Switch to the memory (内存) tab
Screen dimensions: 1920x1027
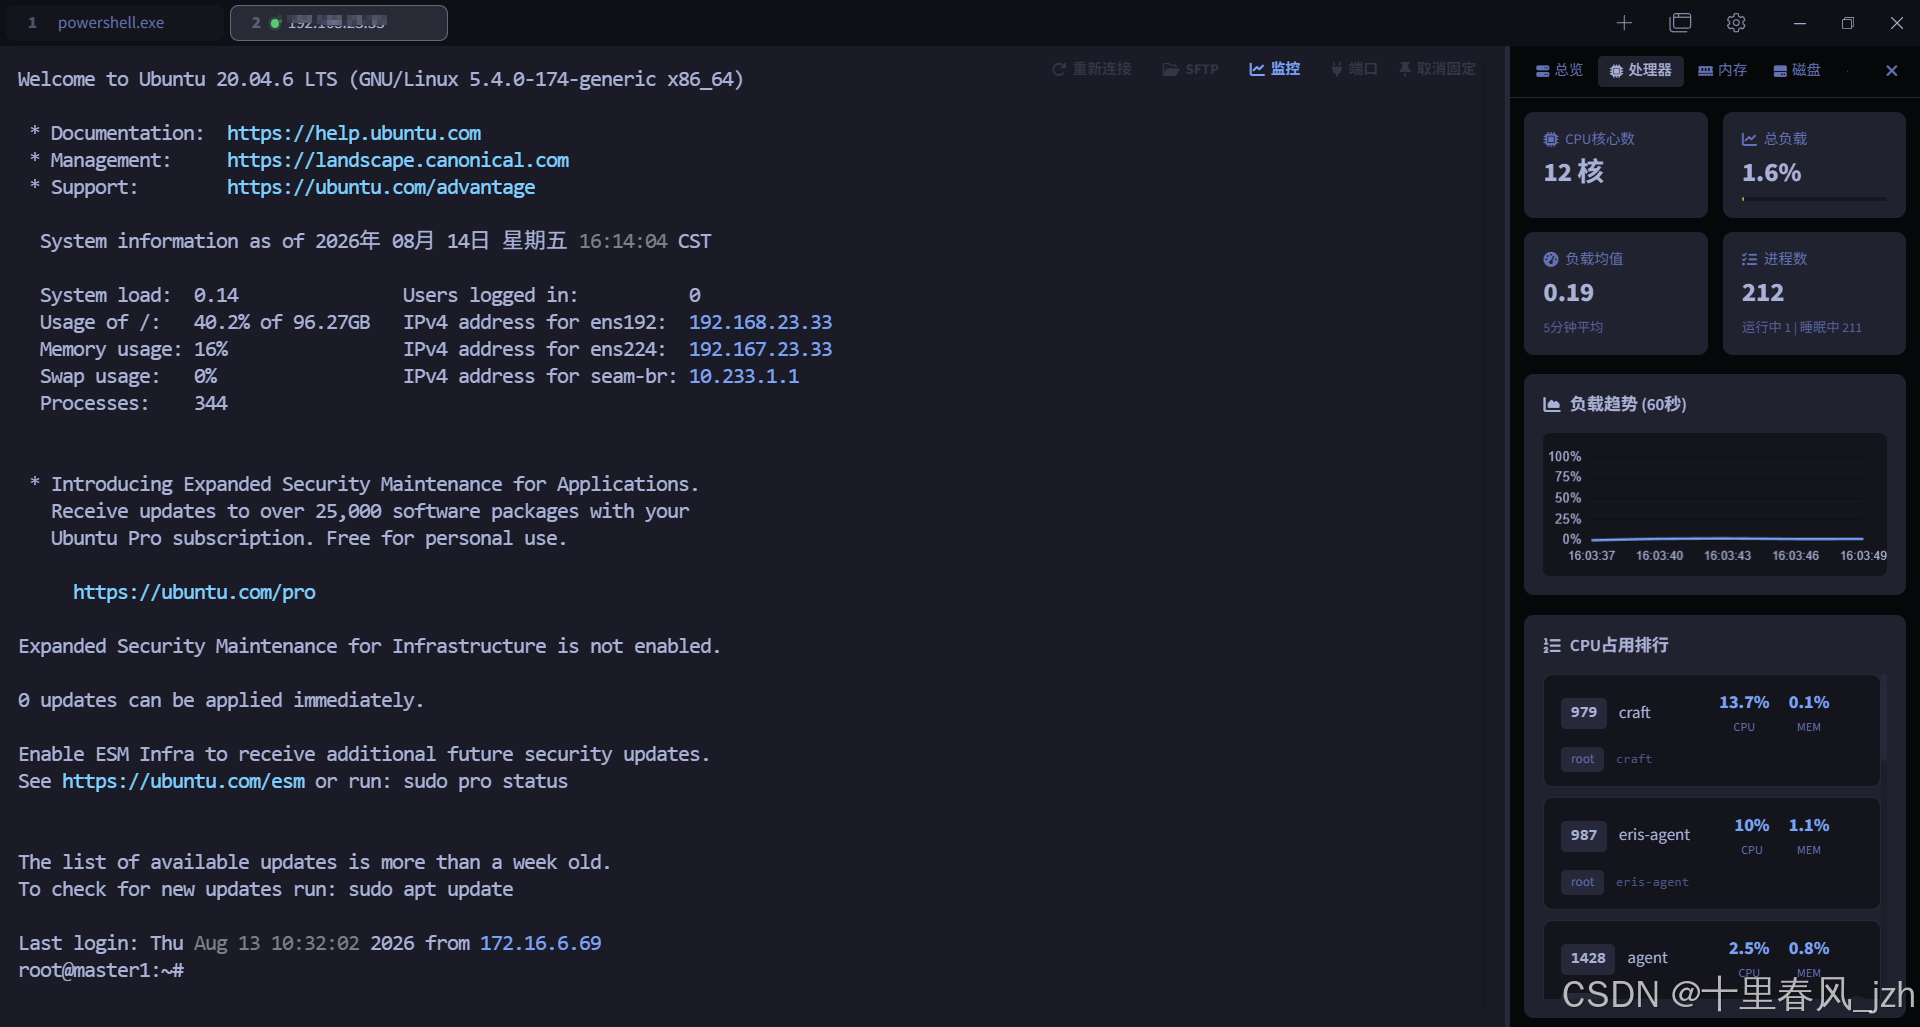(x=1722, y=70)
